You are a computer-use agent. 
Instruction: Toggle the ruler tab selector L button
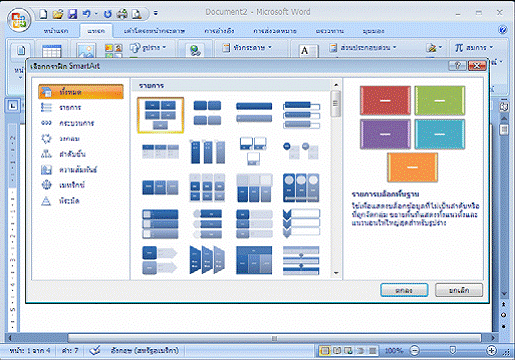(13, 106)
